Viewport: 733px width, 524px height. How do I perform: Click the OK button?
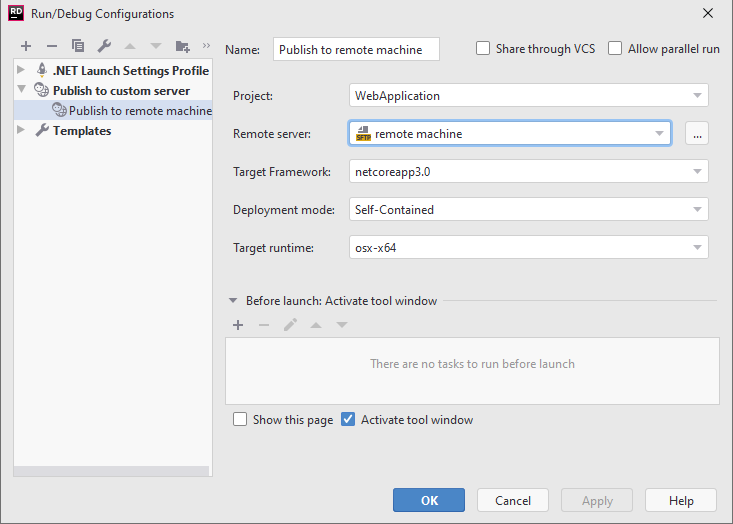(428, 500)
